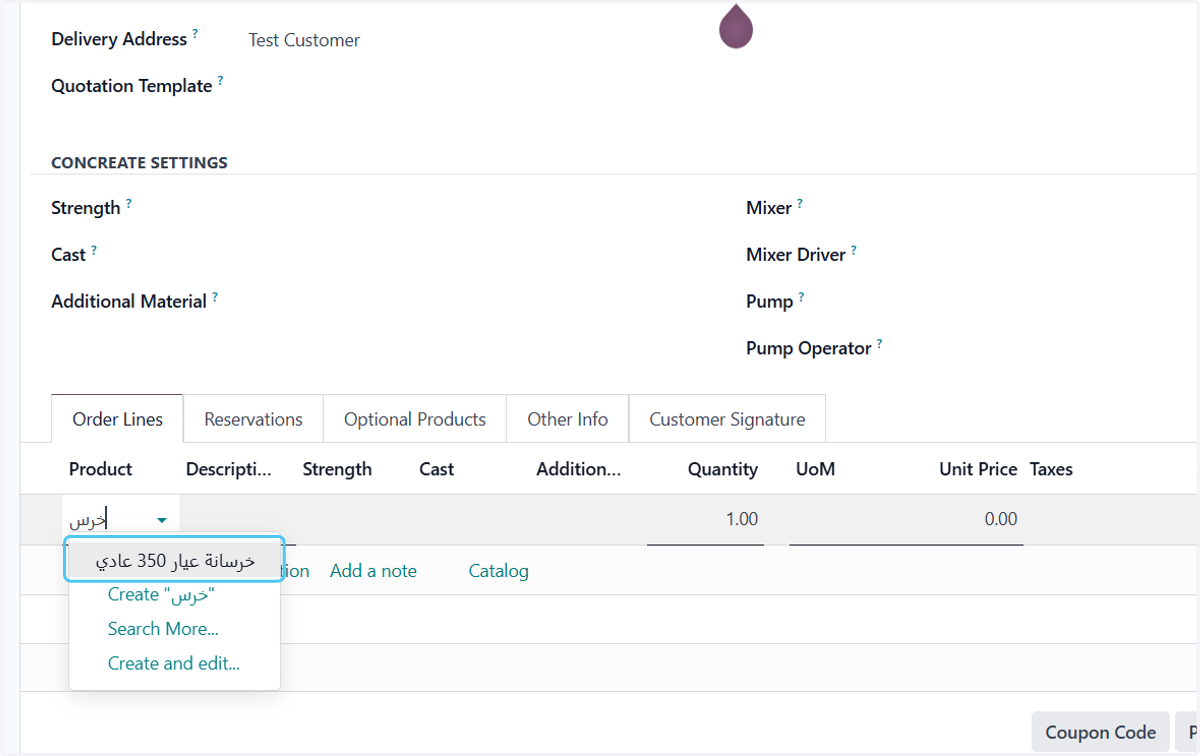This screenshot has height=756, width=1200.
Task: Open the Other Info tab
Action: [567, 419]
